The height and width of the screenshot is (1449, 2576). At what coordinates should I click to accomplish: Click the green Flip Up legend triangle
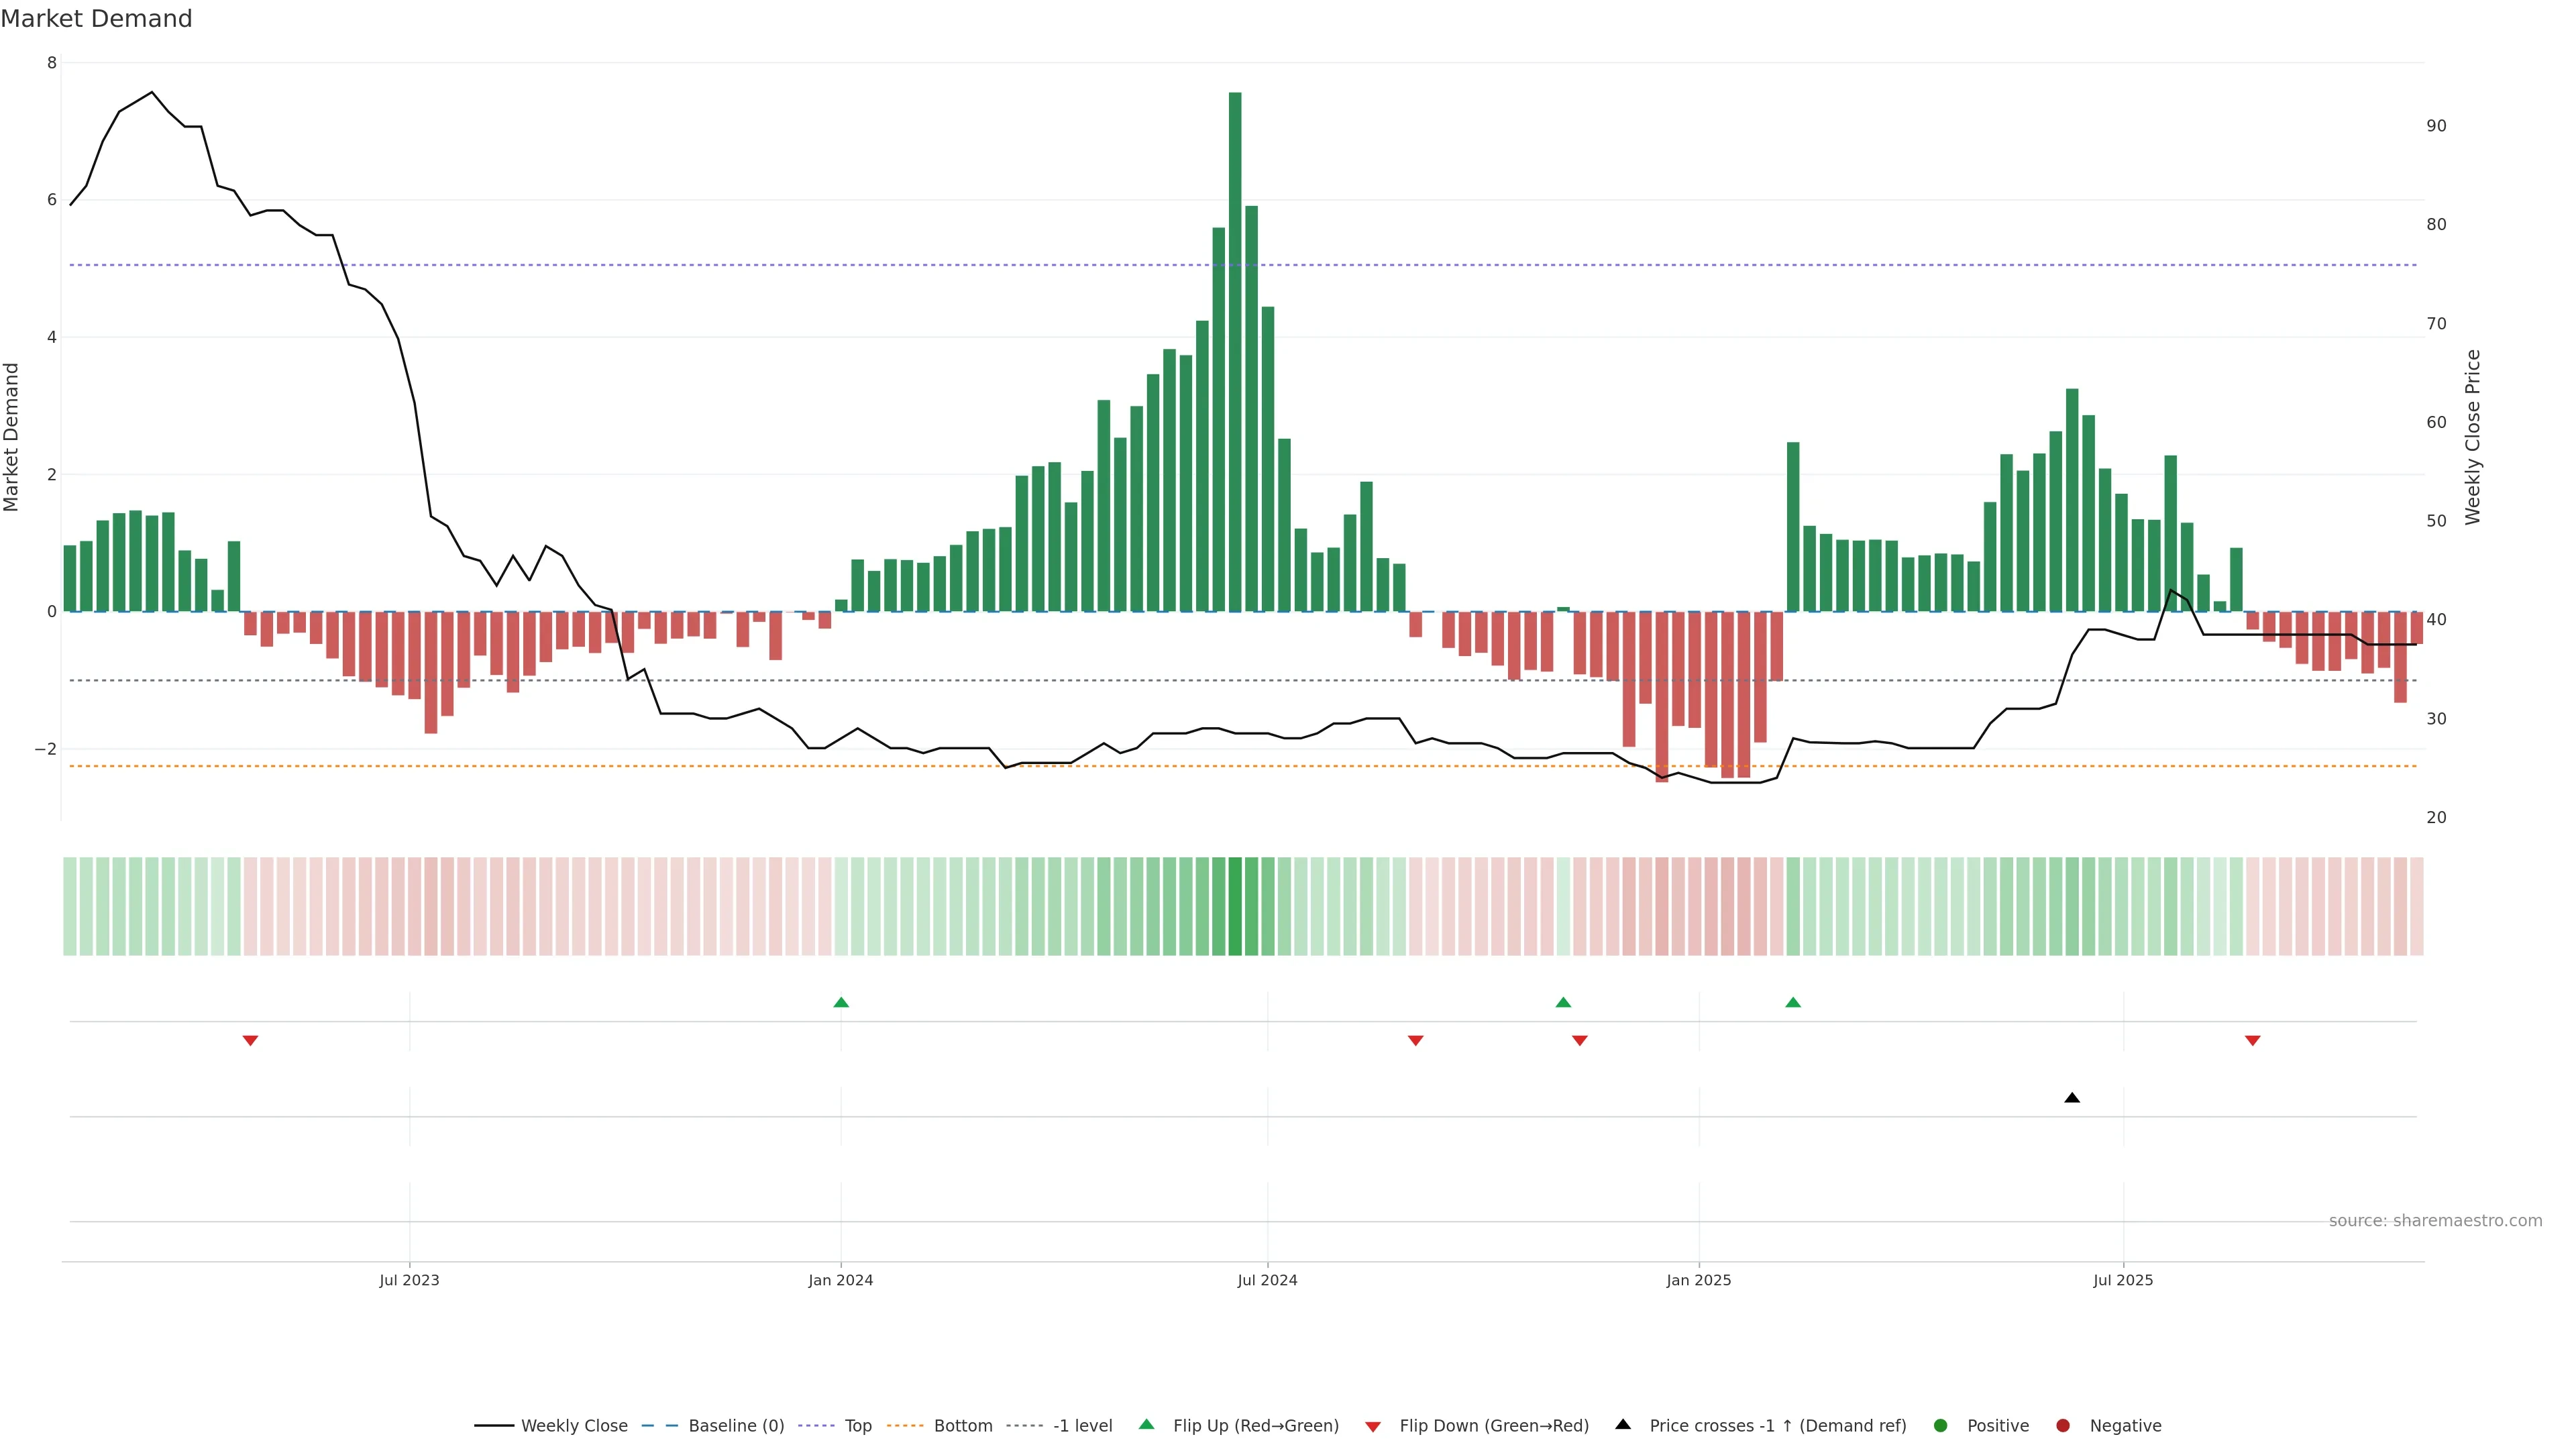point(1147,1424)
